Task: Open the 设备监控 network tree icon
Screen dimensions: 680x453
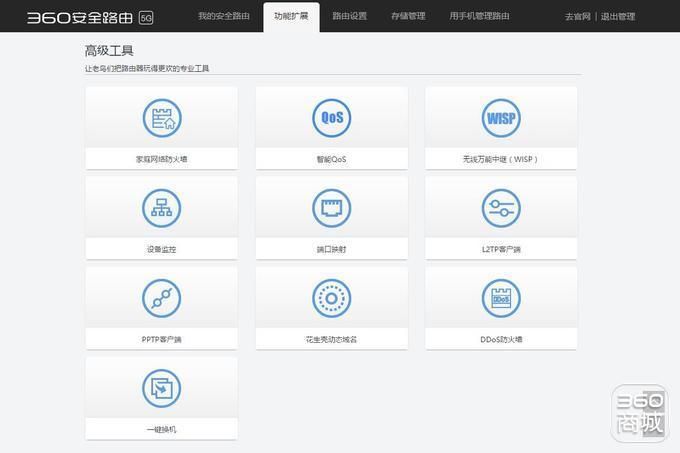Action: [162, 208]
